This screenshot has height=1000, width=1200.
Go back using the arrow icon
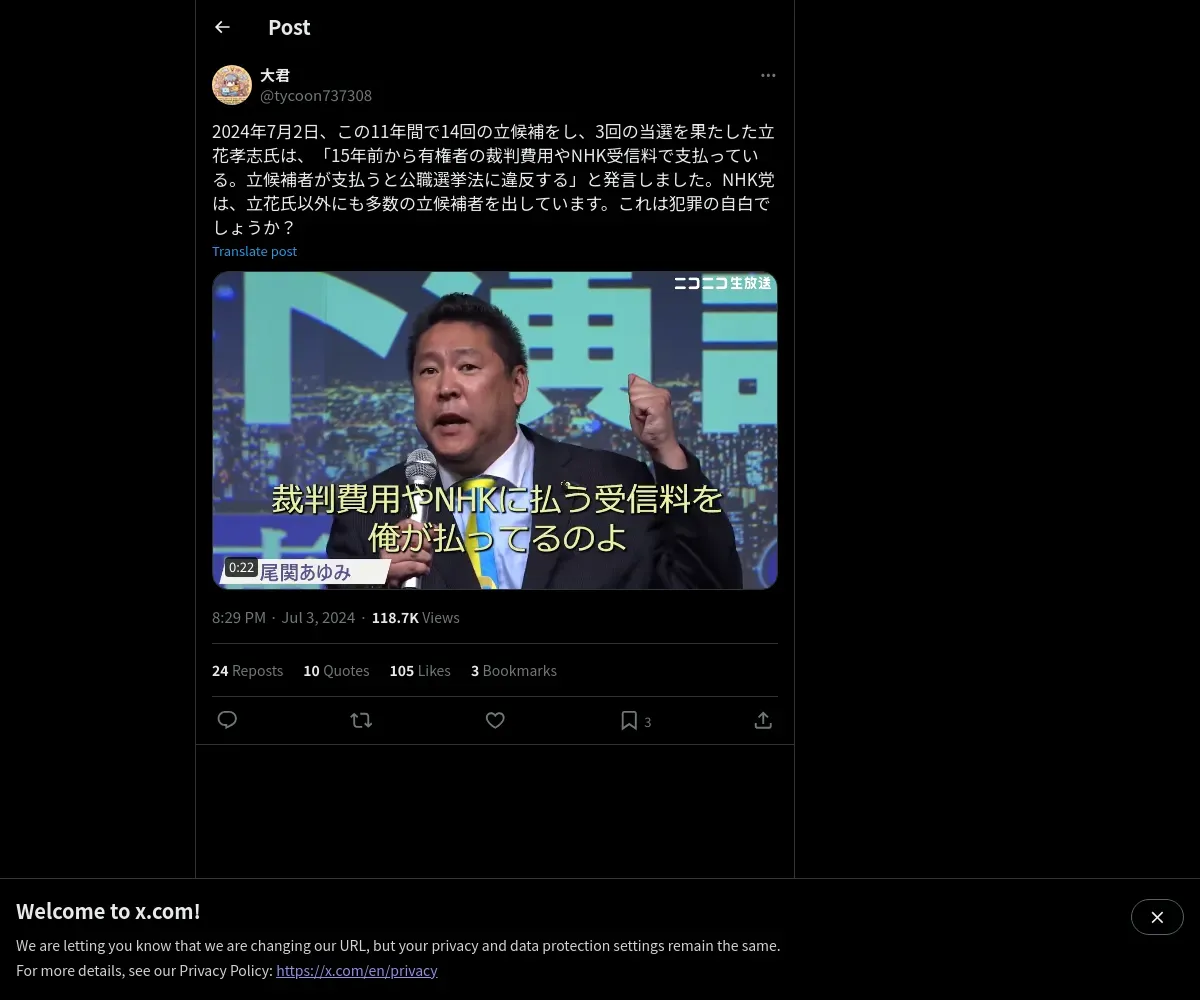point(222,27)
